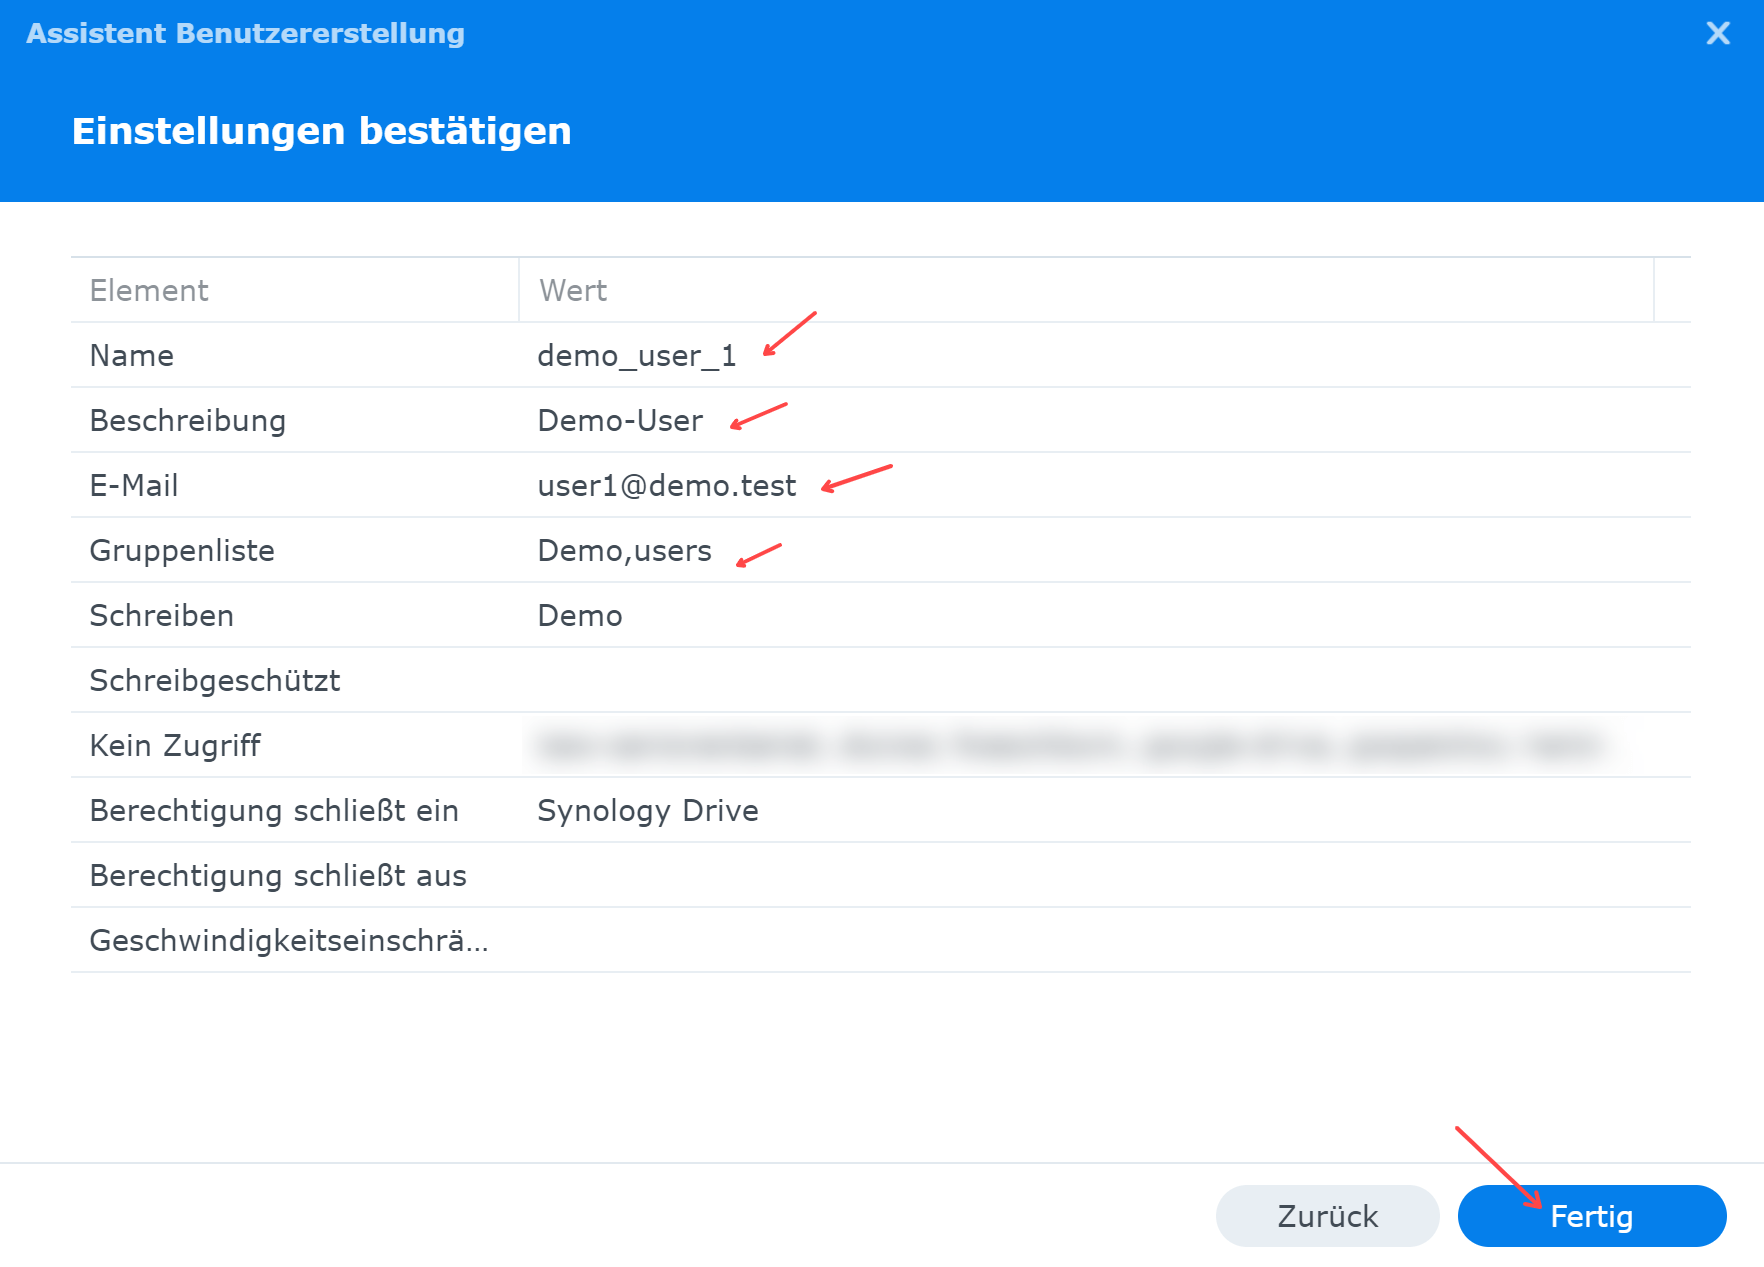1764x1267 pixels.
Task: Select the truncated Geschwindigkeitseinschrä... row
Action: point(289,941)
